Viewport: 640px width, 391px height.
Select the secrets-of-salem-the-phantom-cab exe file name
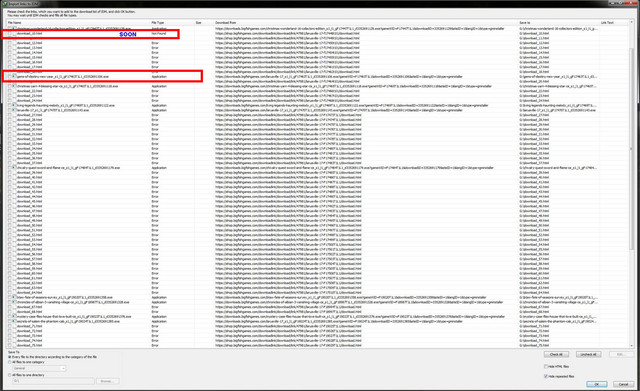coord(69,321)
